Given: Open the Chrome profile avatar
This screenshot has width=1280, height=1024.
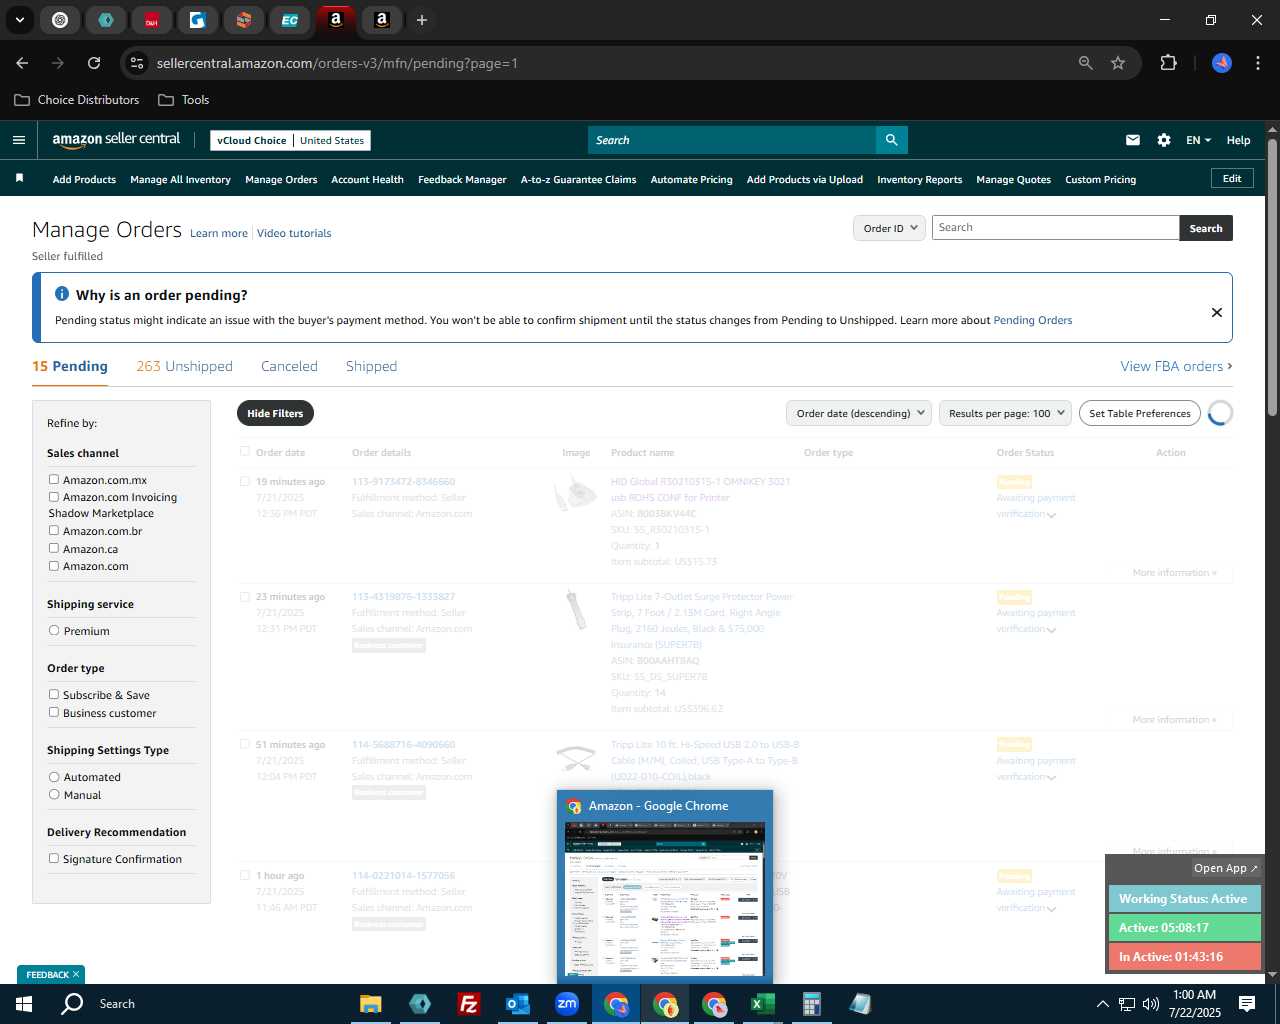Looking at the screenshot, I should point(1222,63).
